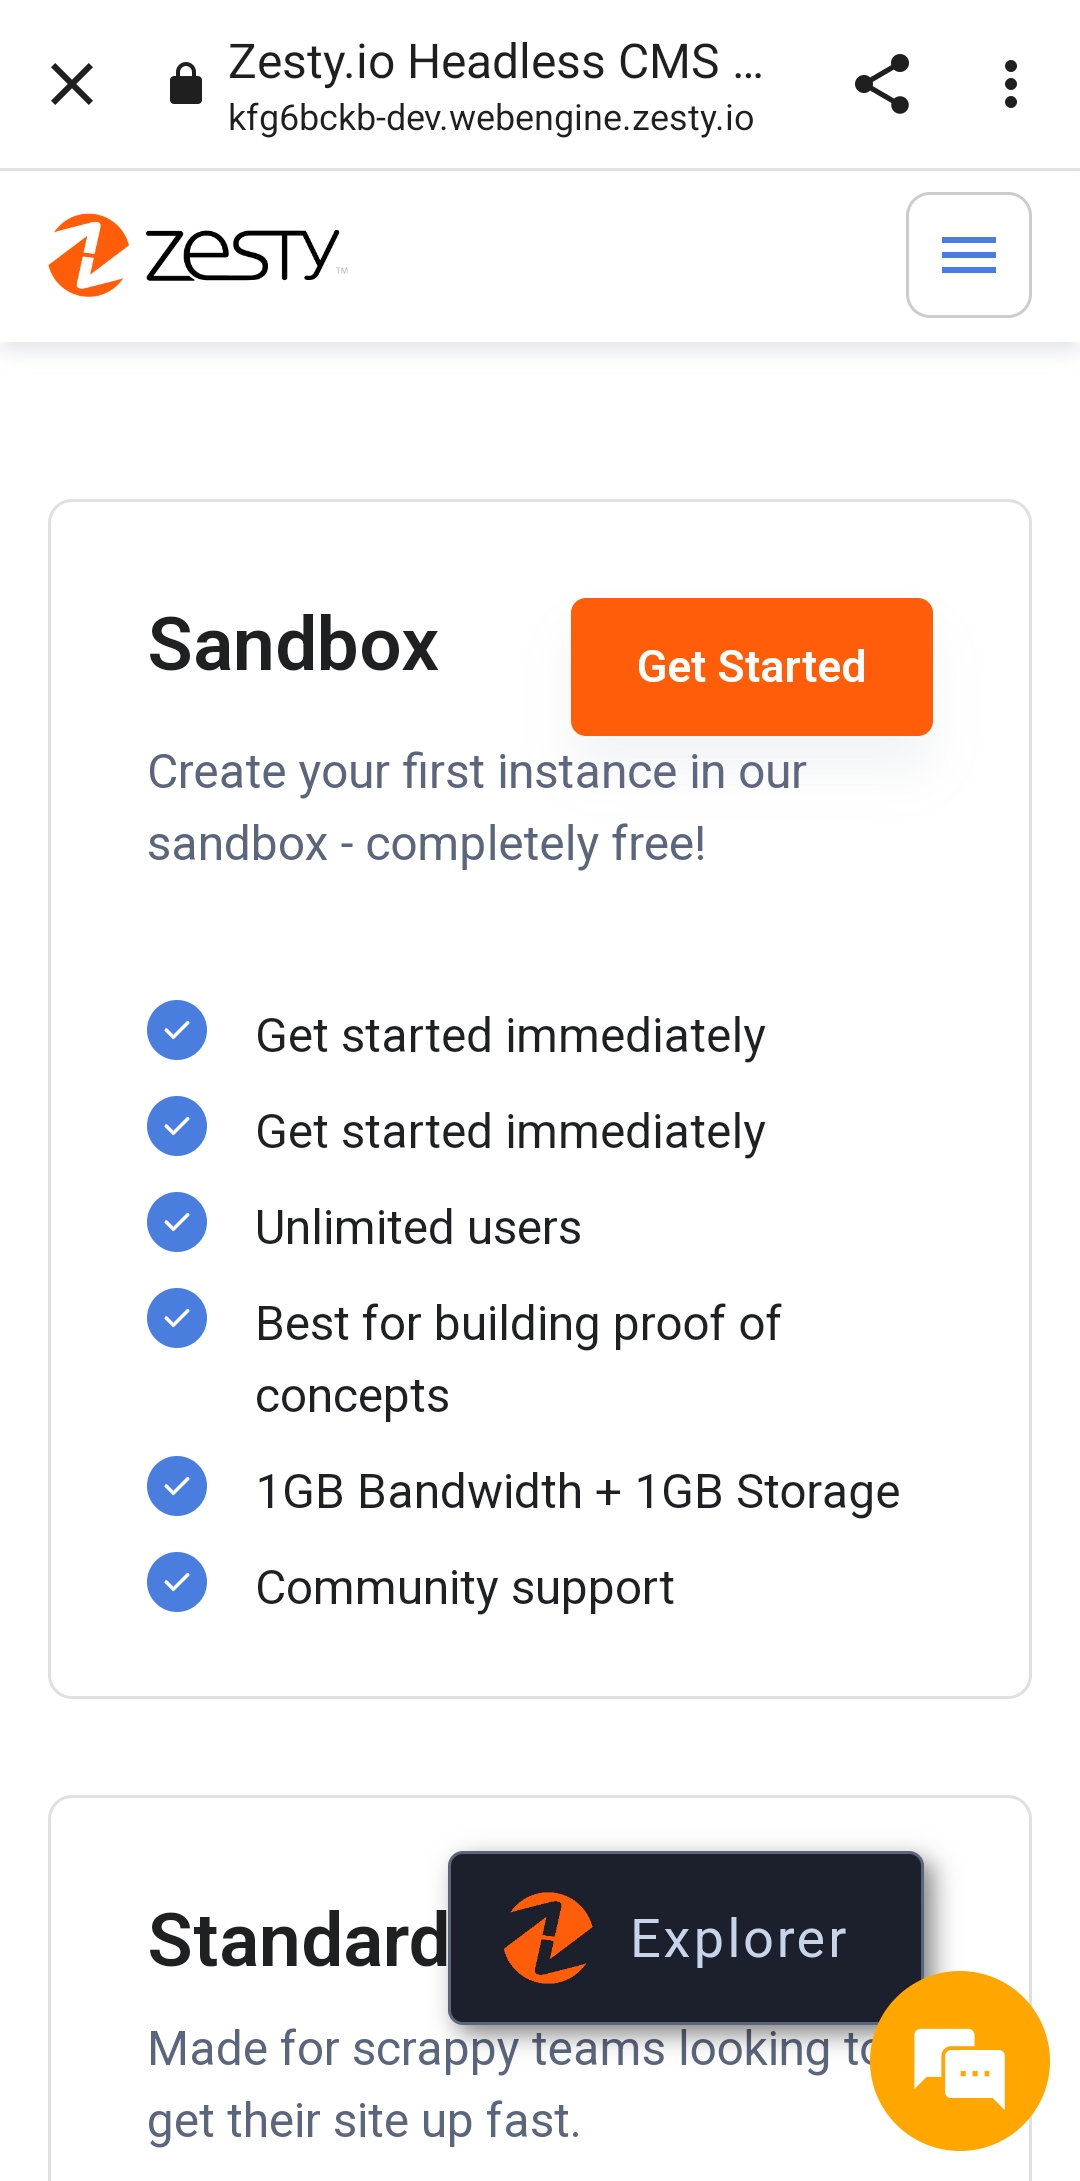Toggle the proof of concepts checkmark
Viewport: 1080px width, 2181px height.
click(x=177, y=1318)
